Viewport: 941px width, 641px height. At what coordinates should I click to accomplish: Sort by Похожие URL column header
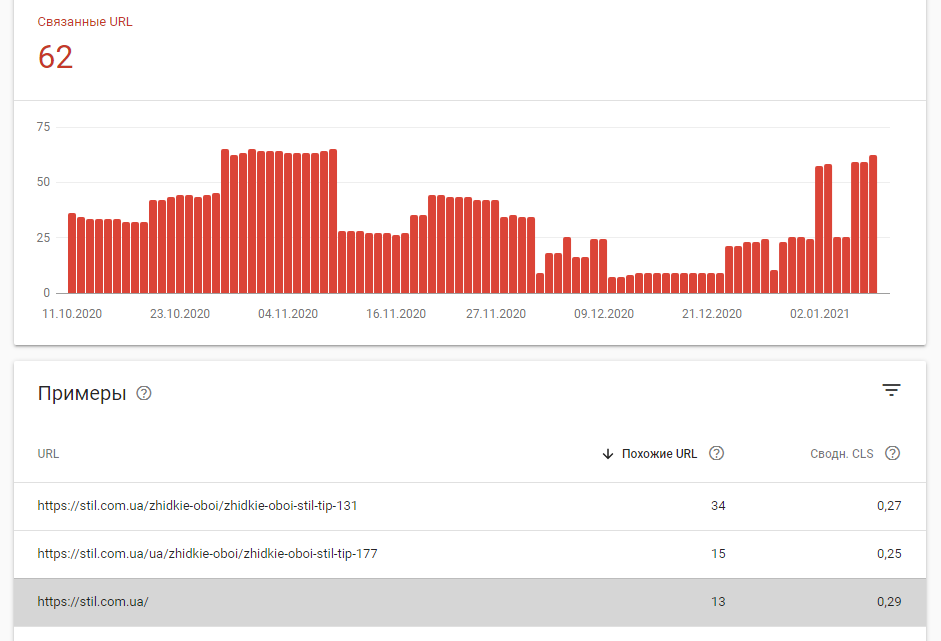pos(659,454)
